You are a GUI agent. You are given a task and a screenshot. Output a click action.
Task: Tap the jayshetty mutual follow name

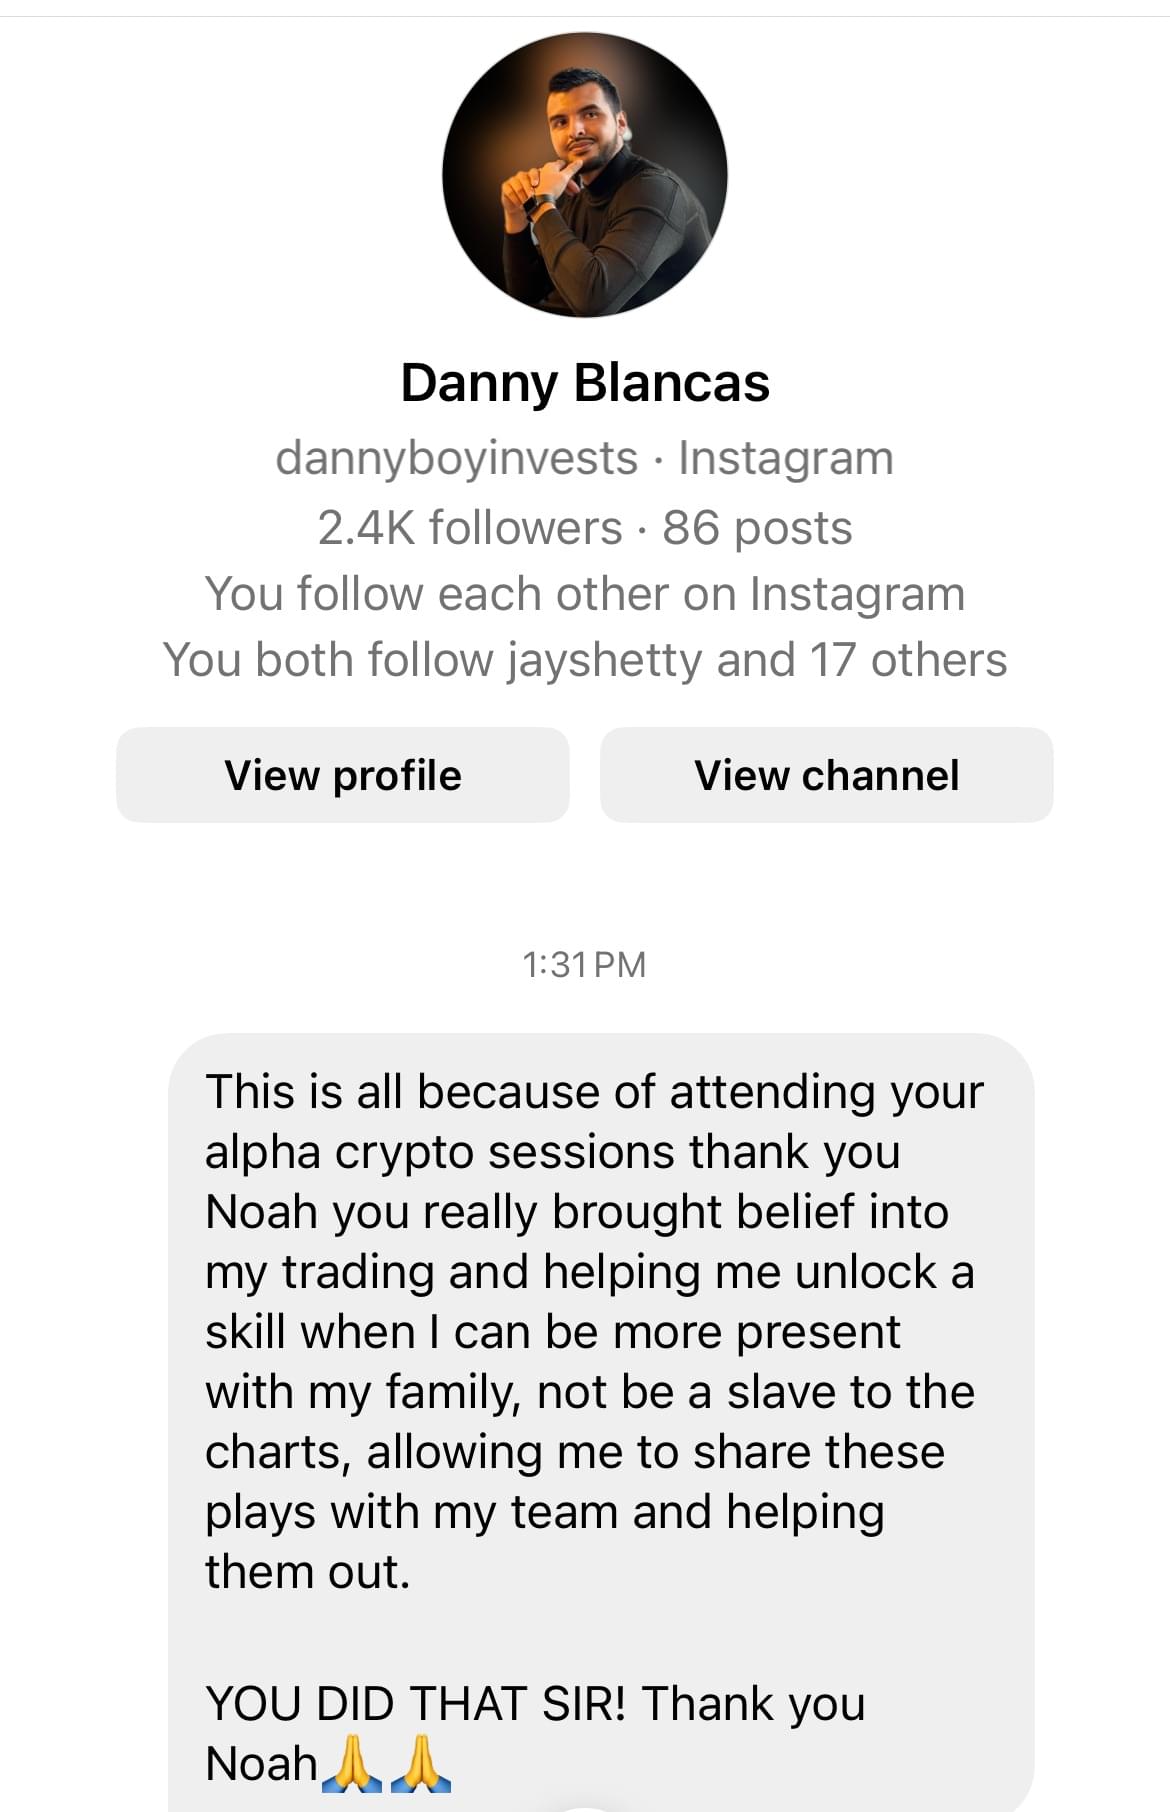[x=605, y=660]
